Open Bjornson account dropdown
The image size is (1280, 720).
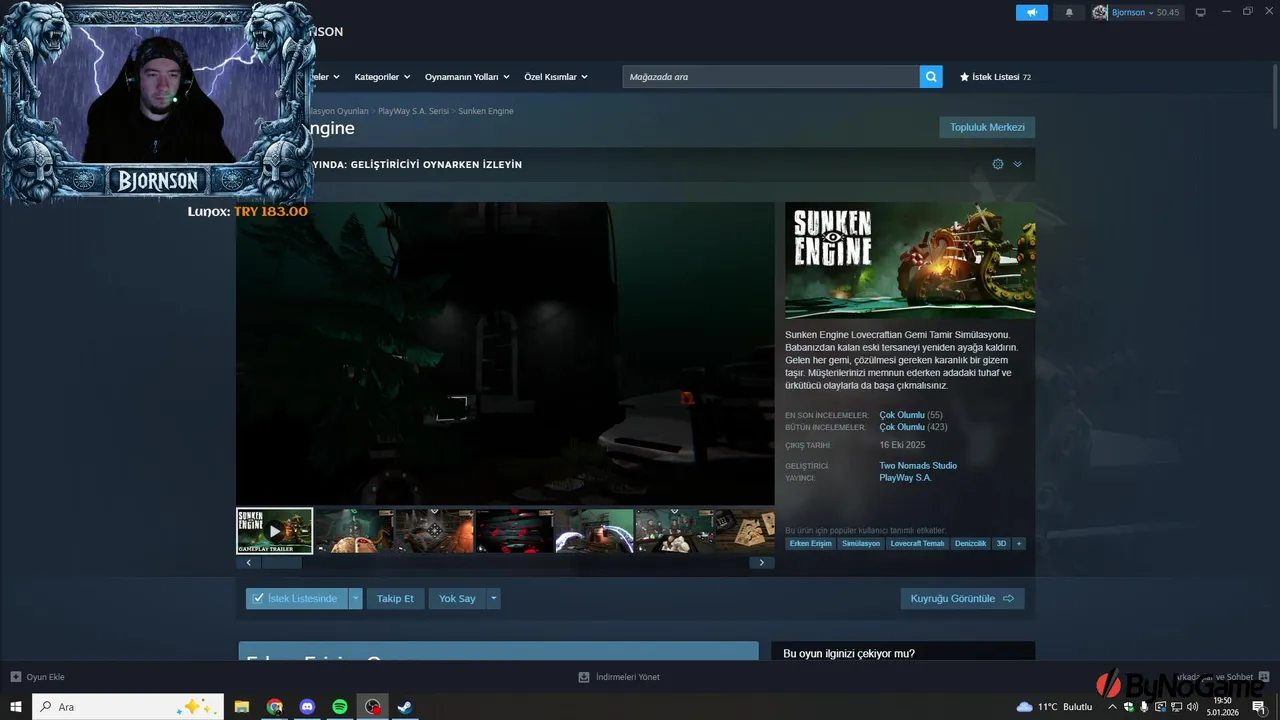pyautogui.click(x=1136, y=12)
